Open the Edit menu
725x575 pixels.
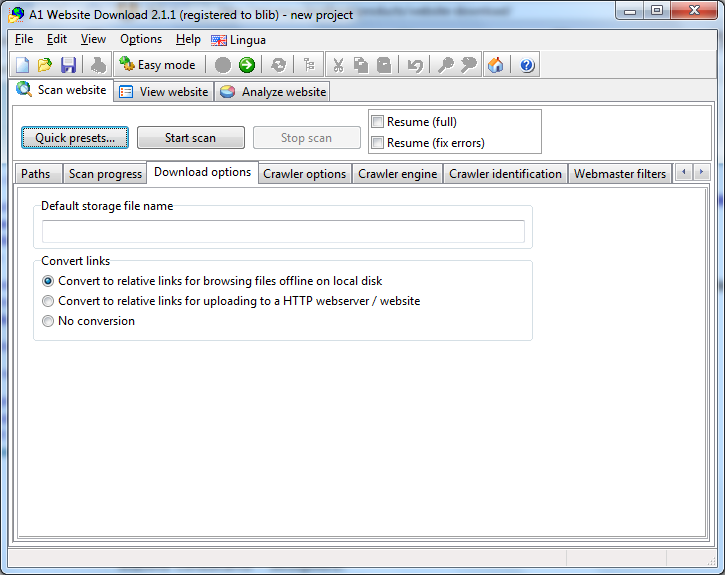click(57, 39)
